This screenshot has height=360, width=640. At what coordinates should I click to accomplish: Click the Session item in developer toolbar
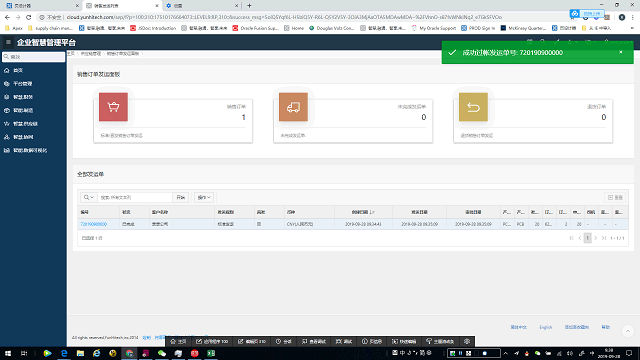284,341
